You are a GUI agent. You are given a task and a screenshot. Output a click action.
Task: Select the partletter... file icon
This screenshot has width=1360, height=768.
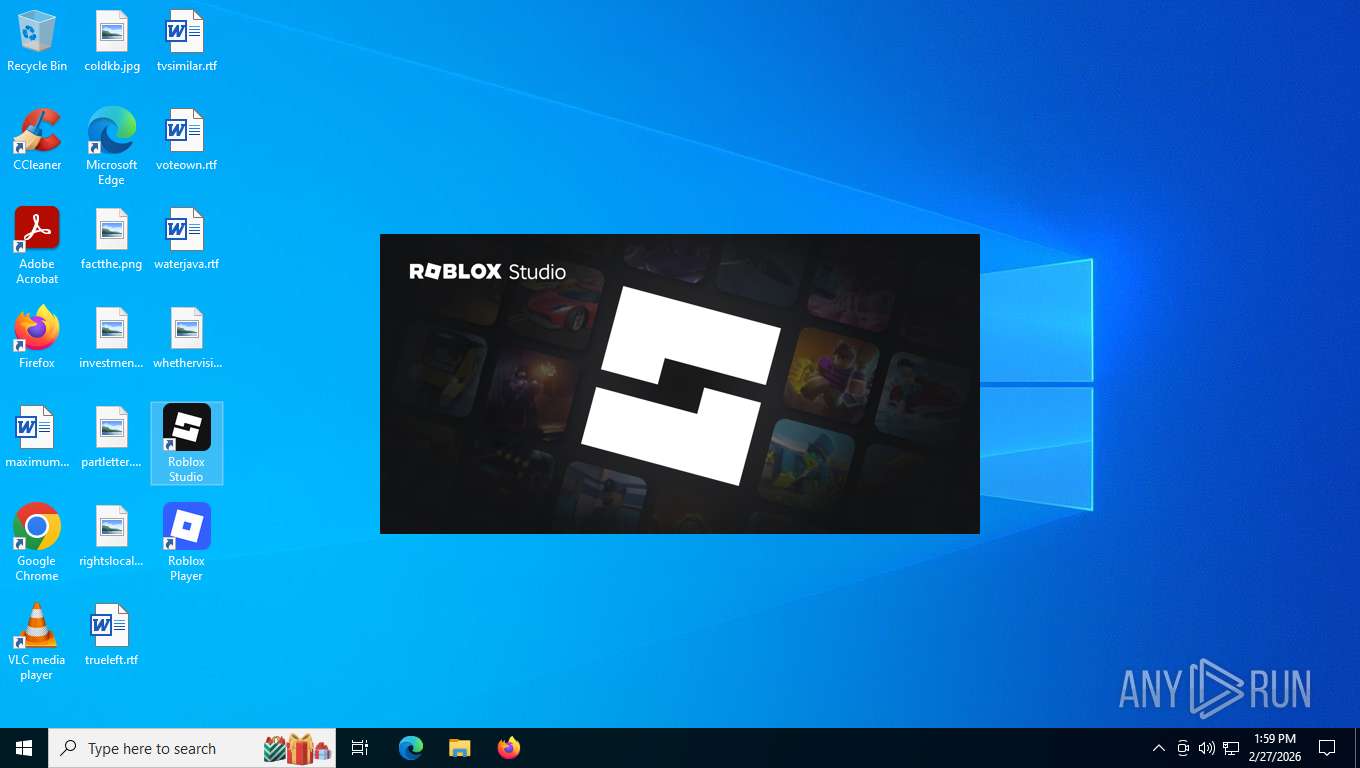coord(112,437)
